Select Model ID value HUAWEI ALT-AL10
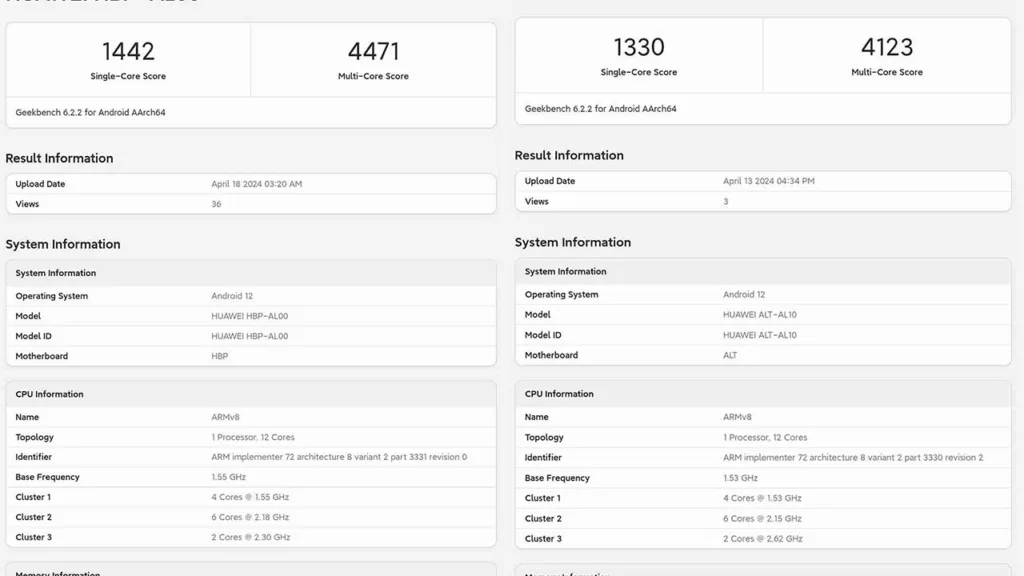Viewport: 1024px width, 576px height. pyautogui.click(x=760, y=335)
